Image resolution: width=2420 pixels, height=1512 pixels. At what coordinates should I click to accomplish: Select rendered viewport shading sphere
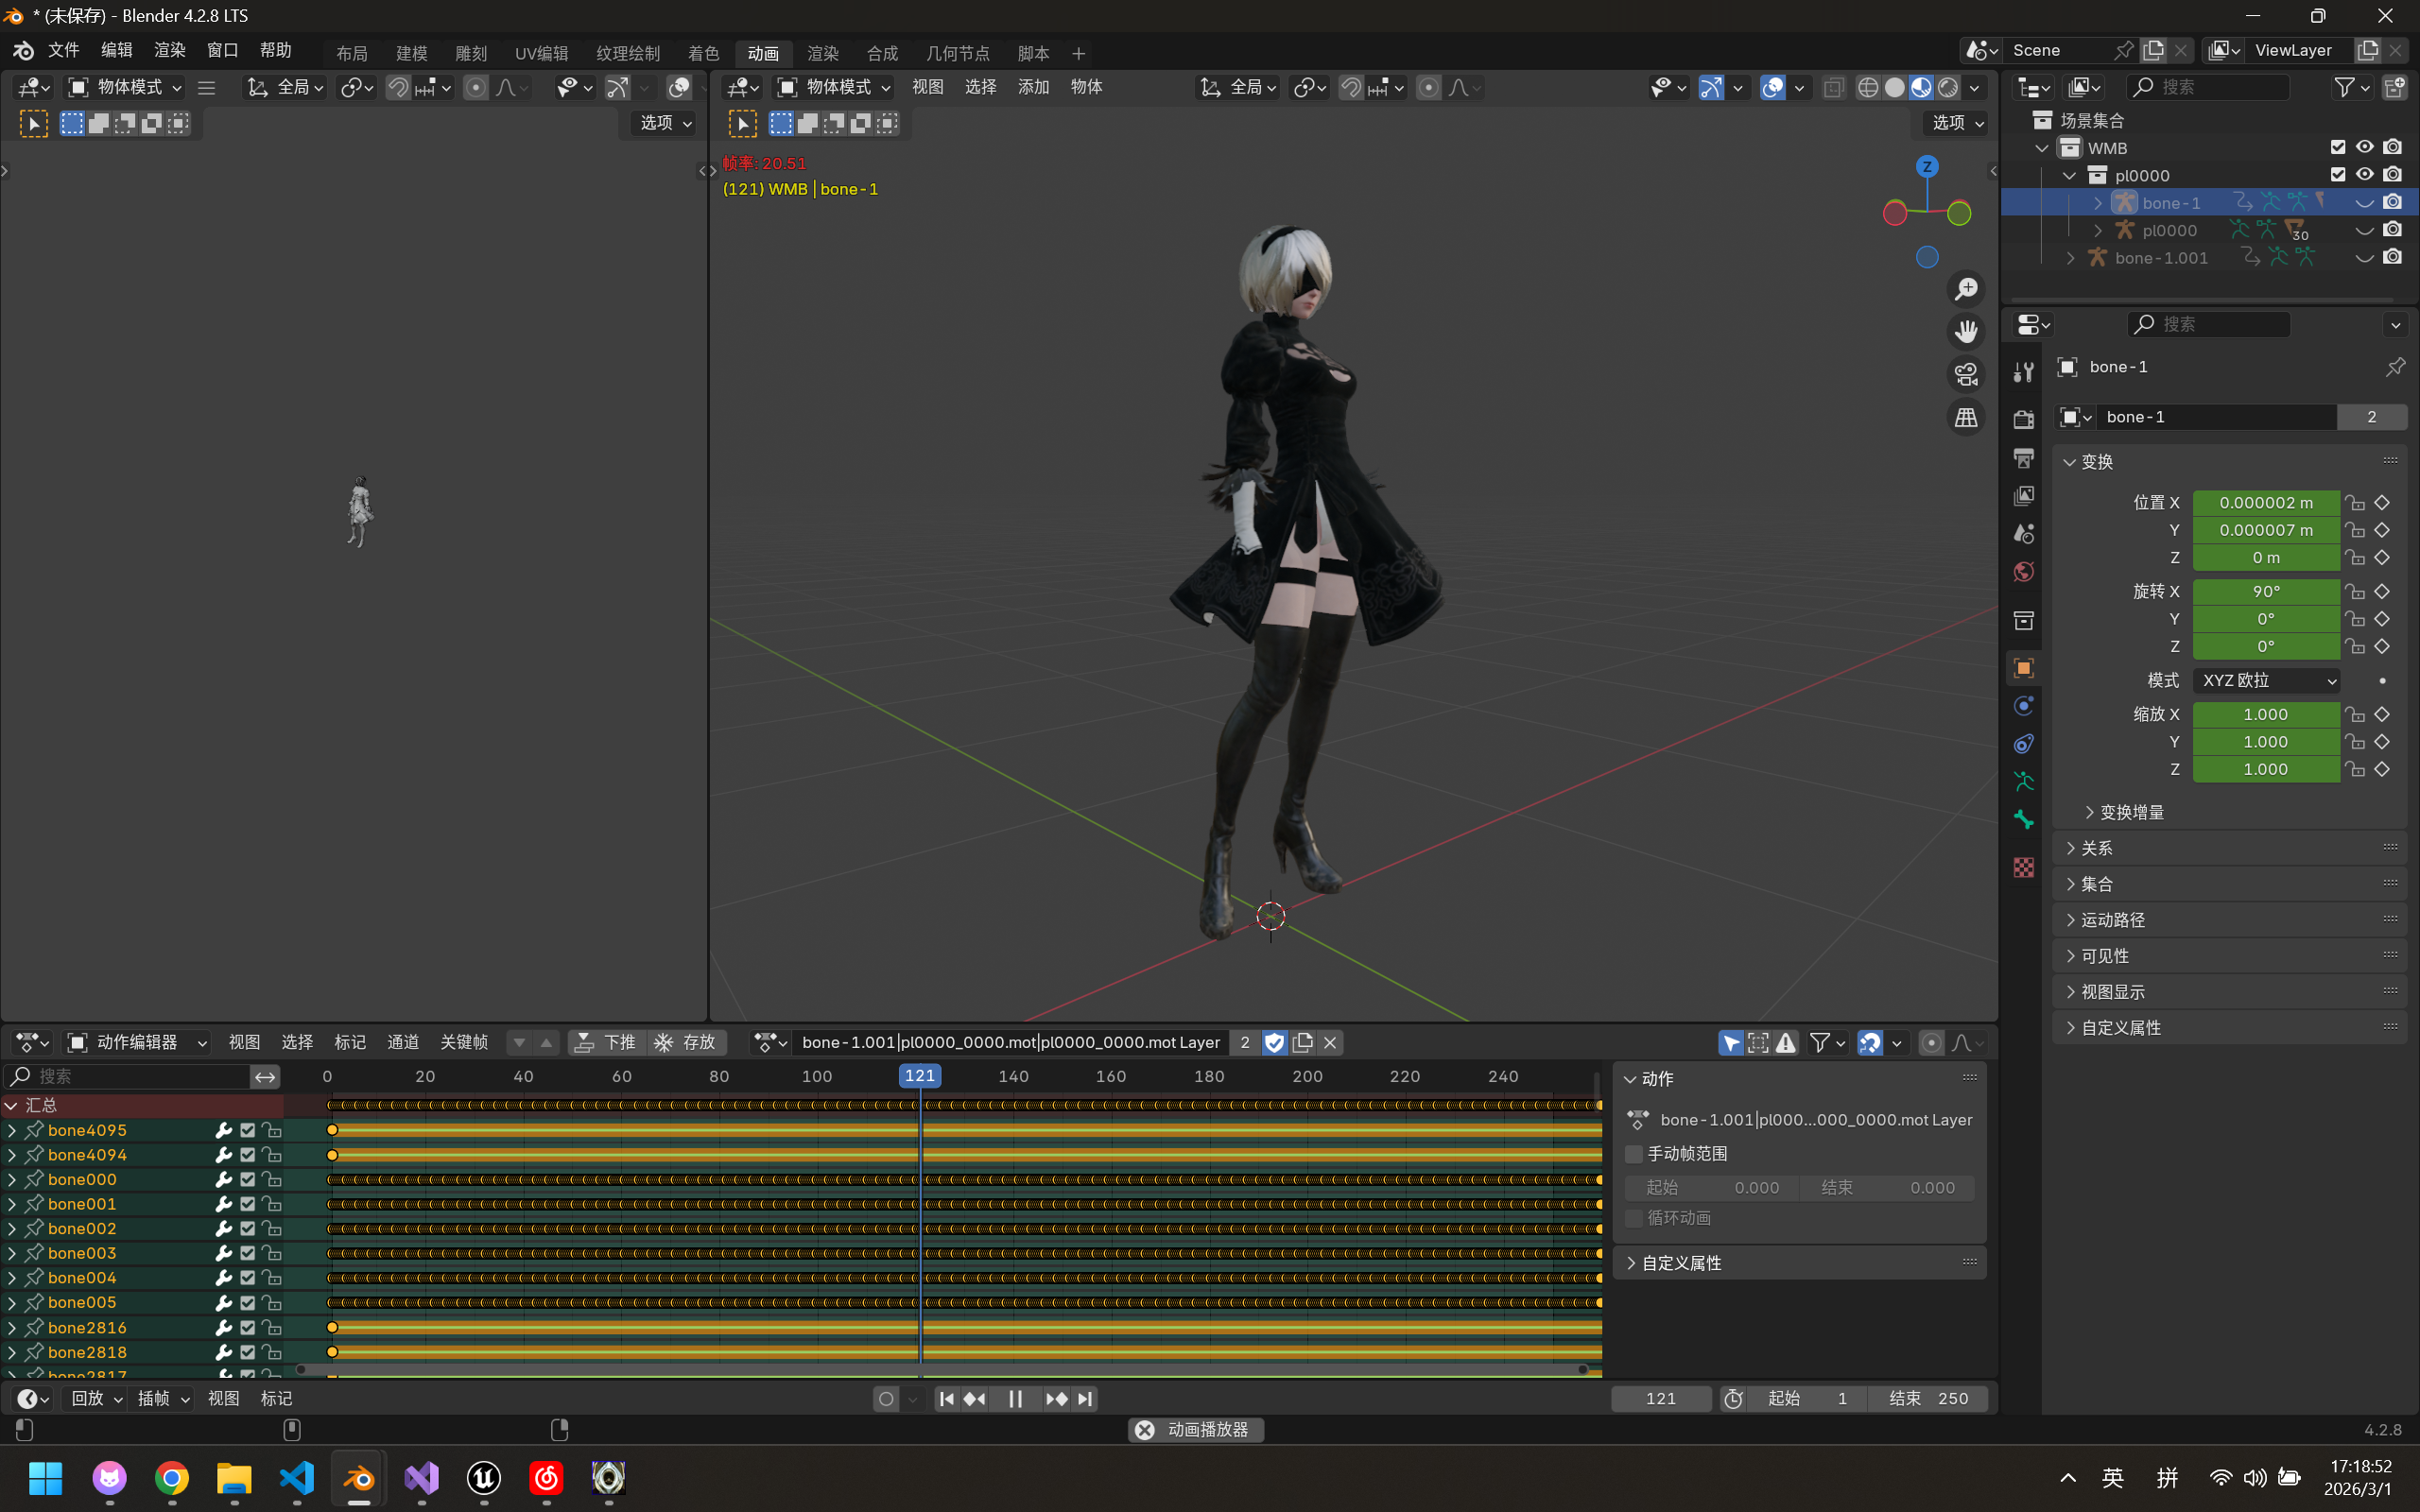1948,88
